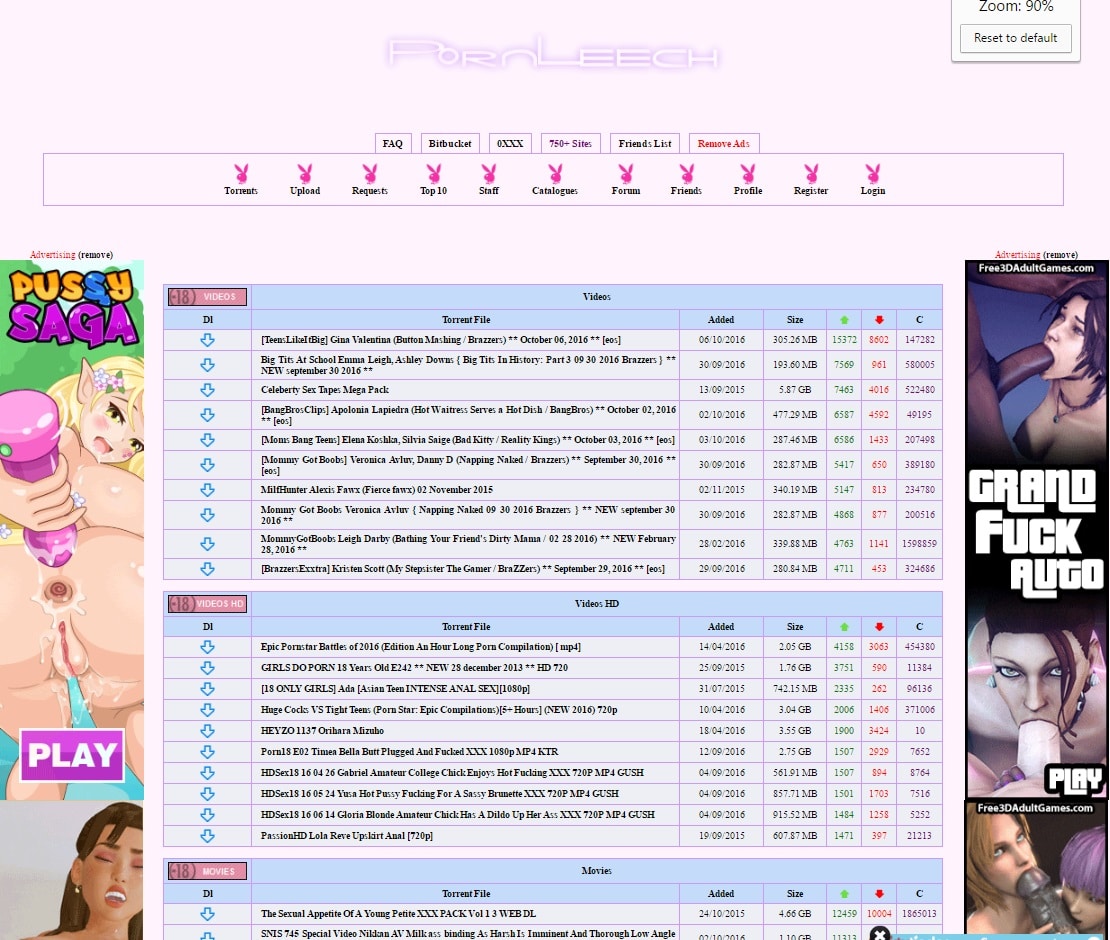The height and width of the screenshot is (940, 1110).
Task: Go to Requests via its bunny icon
Action: click(x=370, y=173)
